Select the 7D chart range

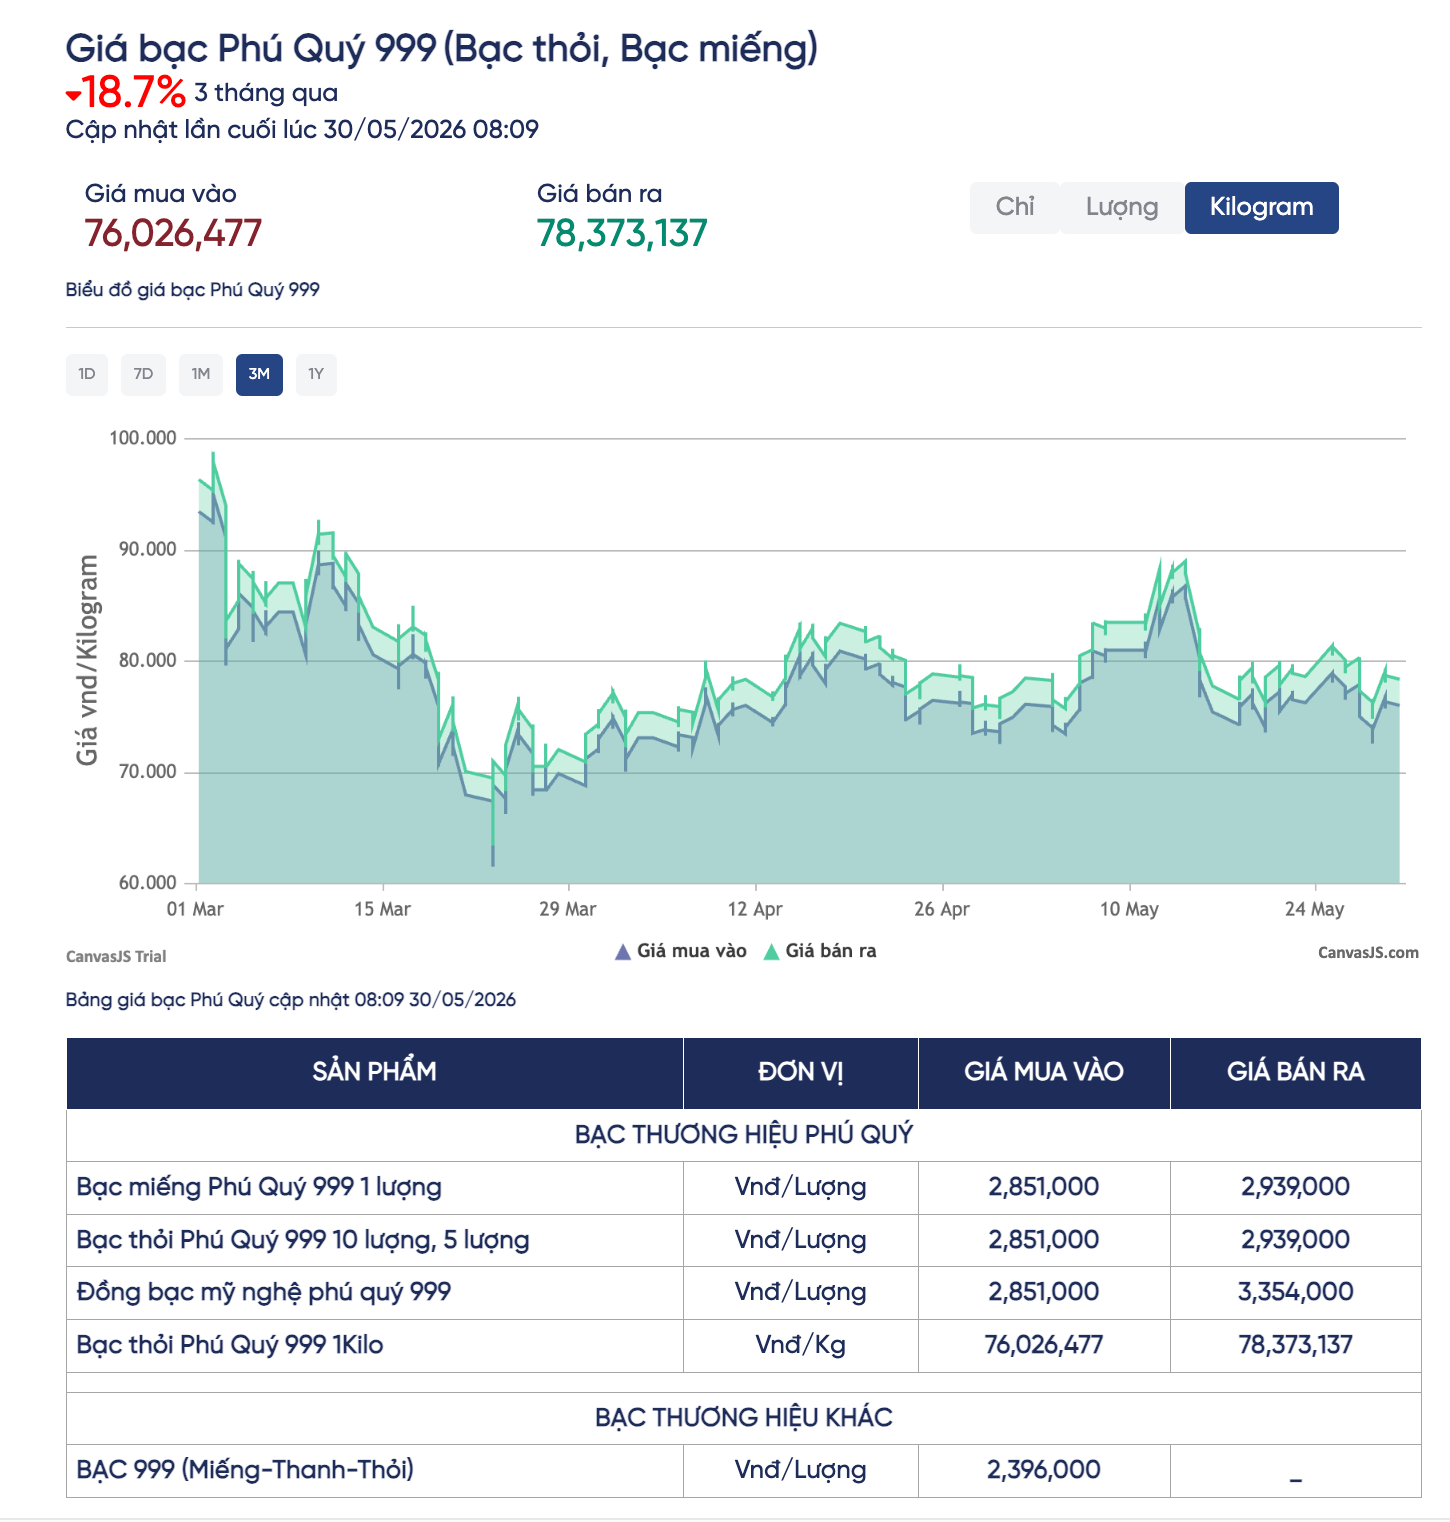pos(143,374)
